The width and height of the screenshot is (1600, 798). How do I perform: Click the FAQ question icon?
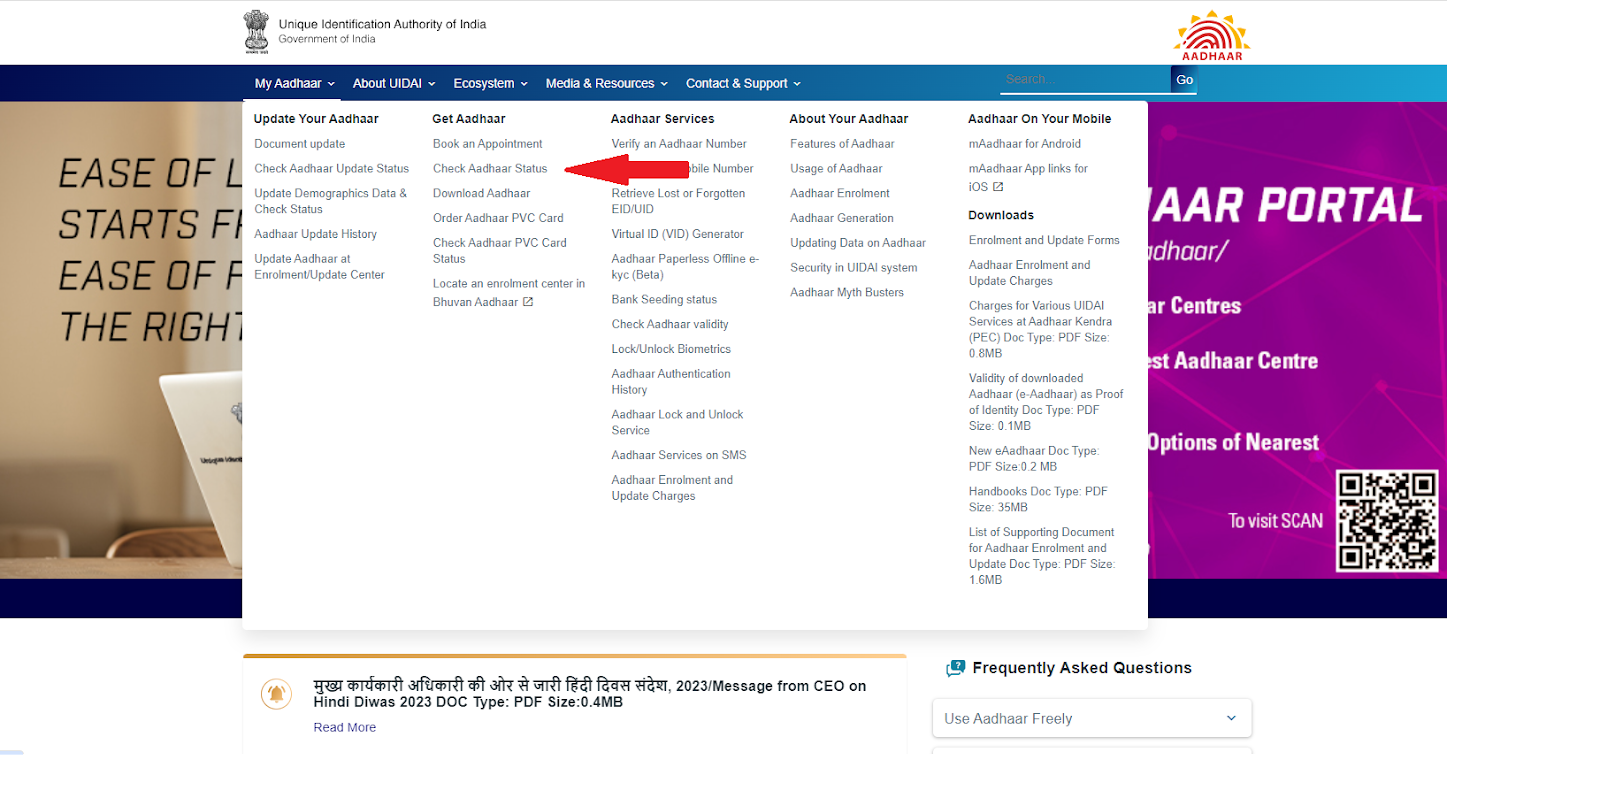[x=956, y=668]
